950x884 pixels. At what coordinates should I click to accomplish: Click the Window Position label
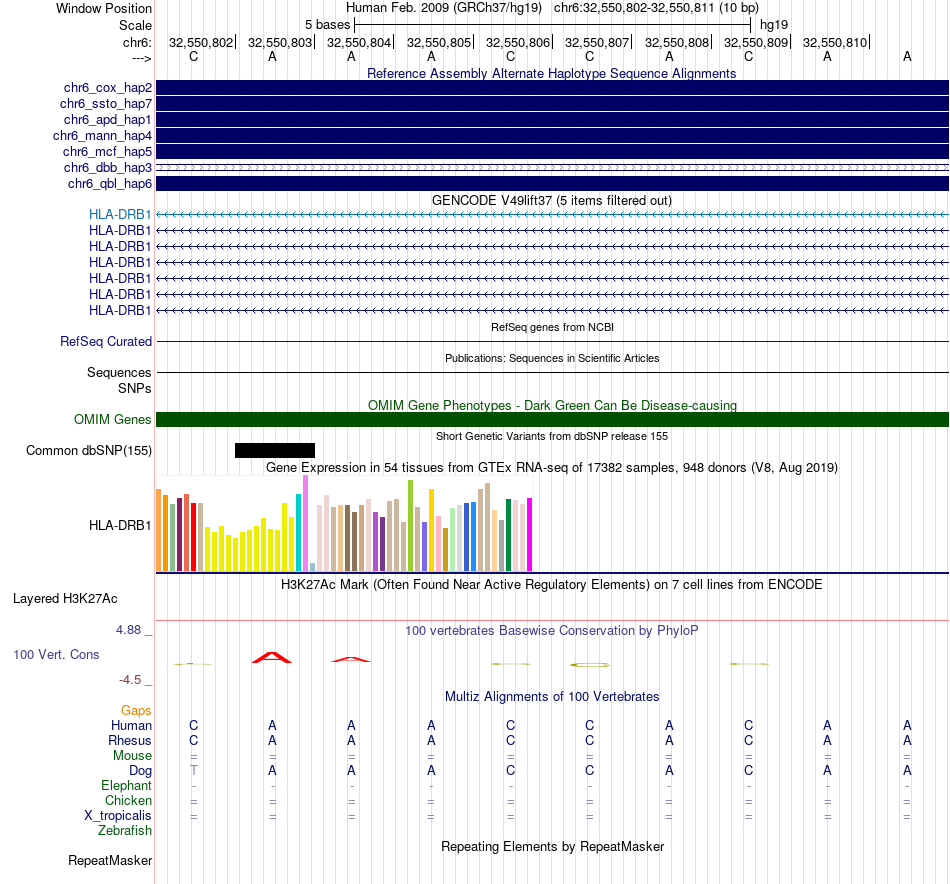(104, 8)
